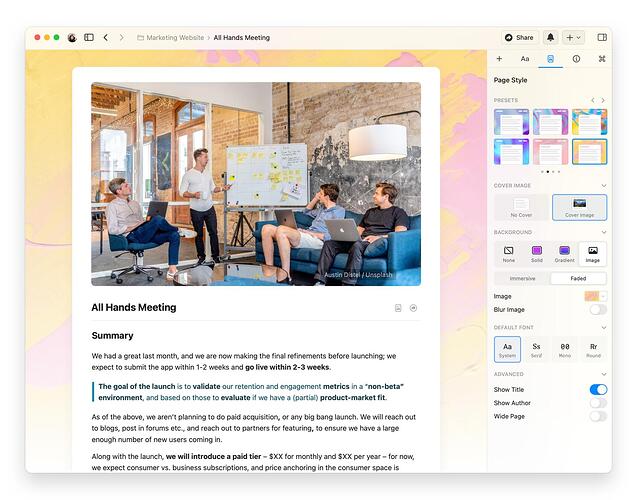This screenshot has height=500, width=639.
Task: Toggle the left sidebar panel icon
Action: (89, 37)
